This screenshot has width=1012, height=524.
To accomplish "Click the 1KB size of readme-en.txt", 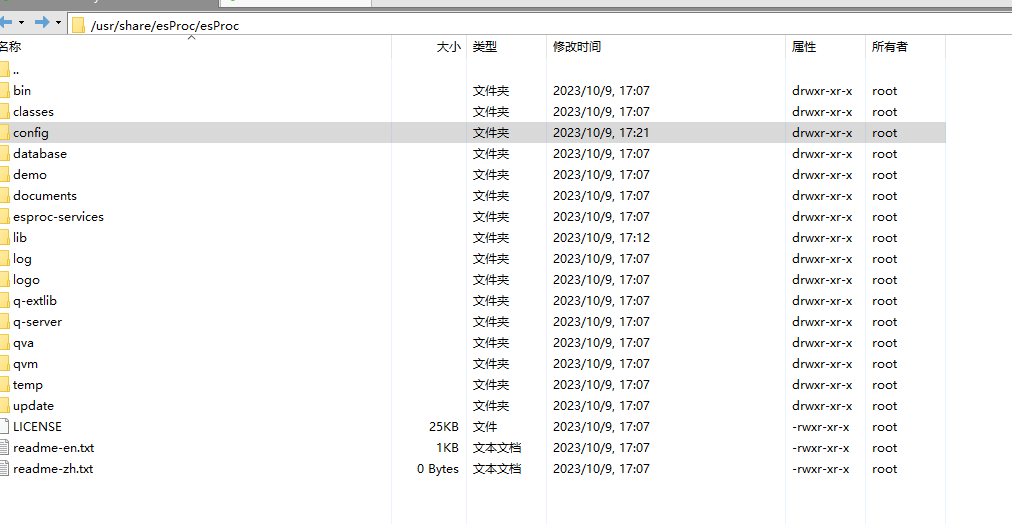I will point(447,448).
